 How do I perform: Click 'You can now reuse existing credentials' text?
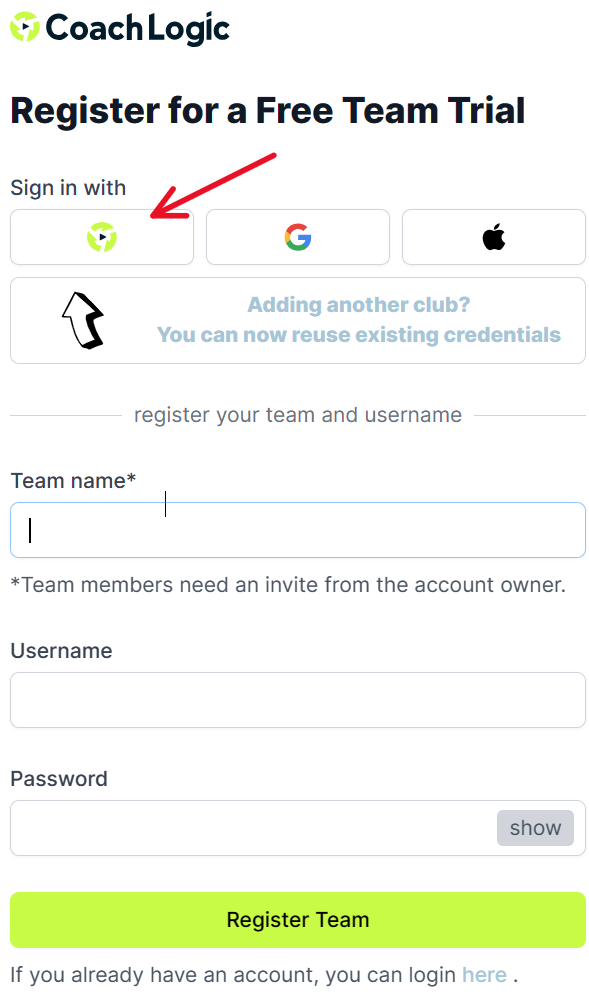tap(359, 335)
